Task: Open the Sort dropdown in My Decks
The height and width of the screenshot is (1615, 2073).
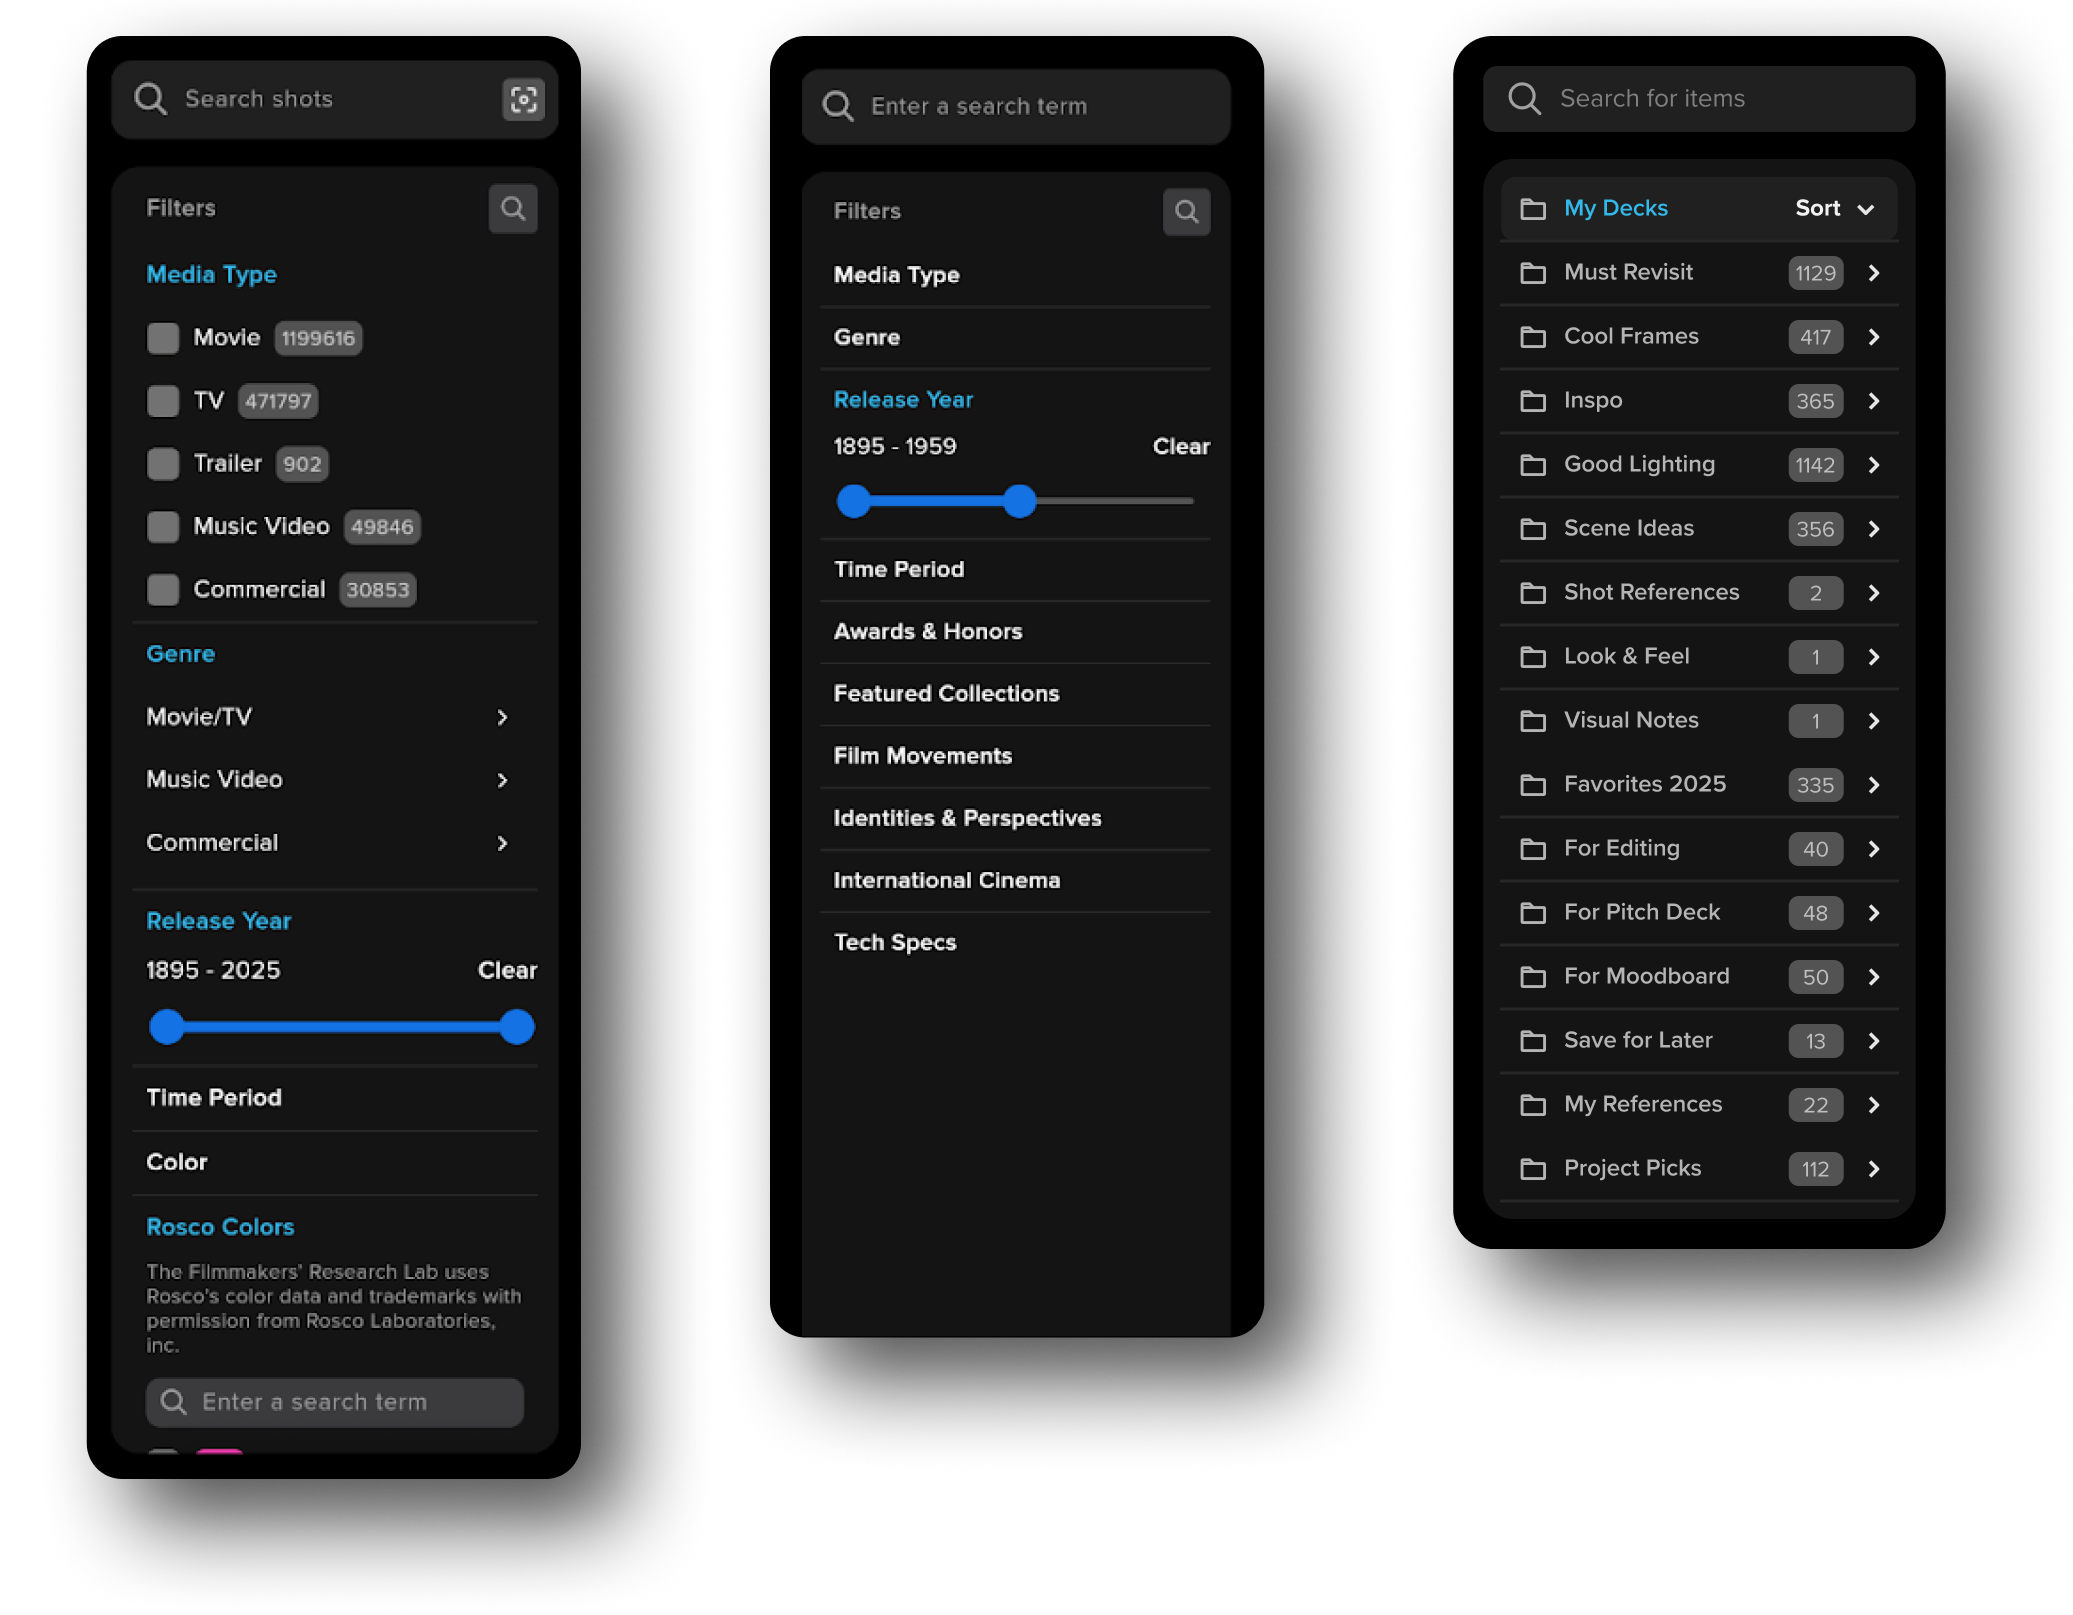Action: point(1835,208)
